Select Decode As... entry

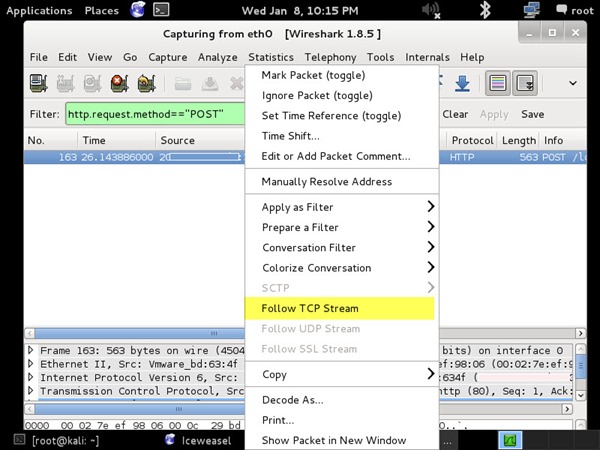pos(341,400)
